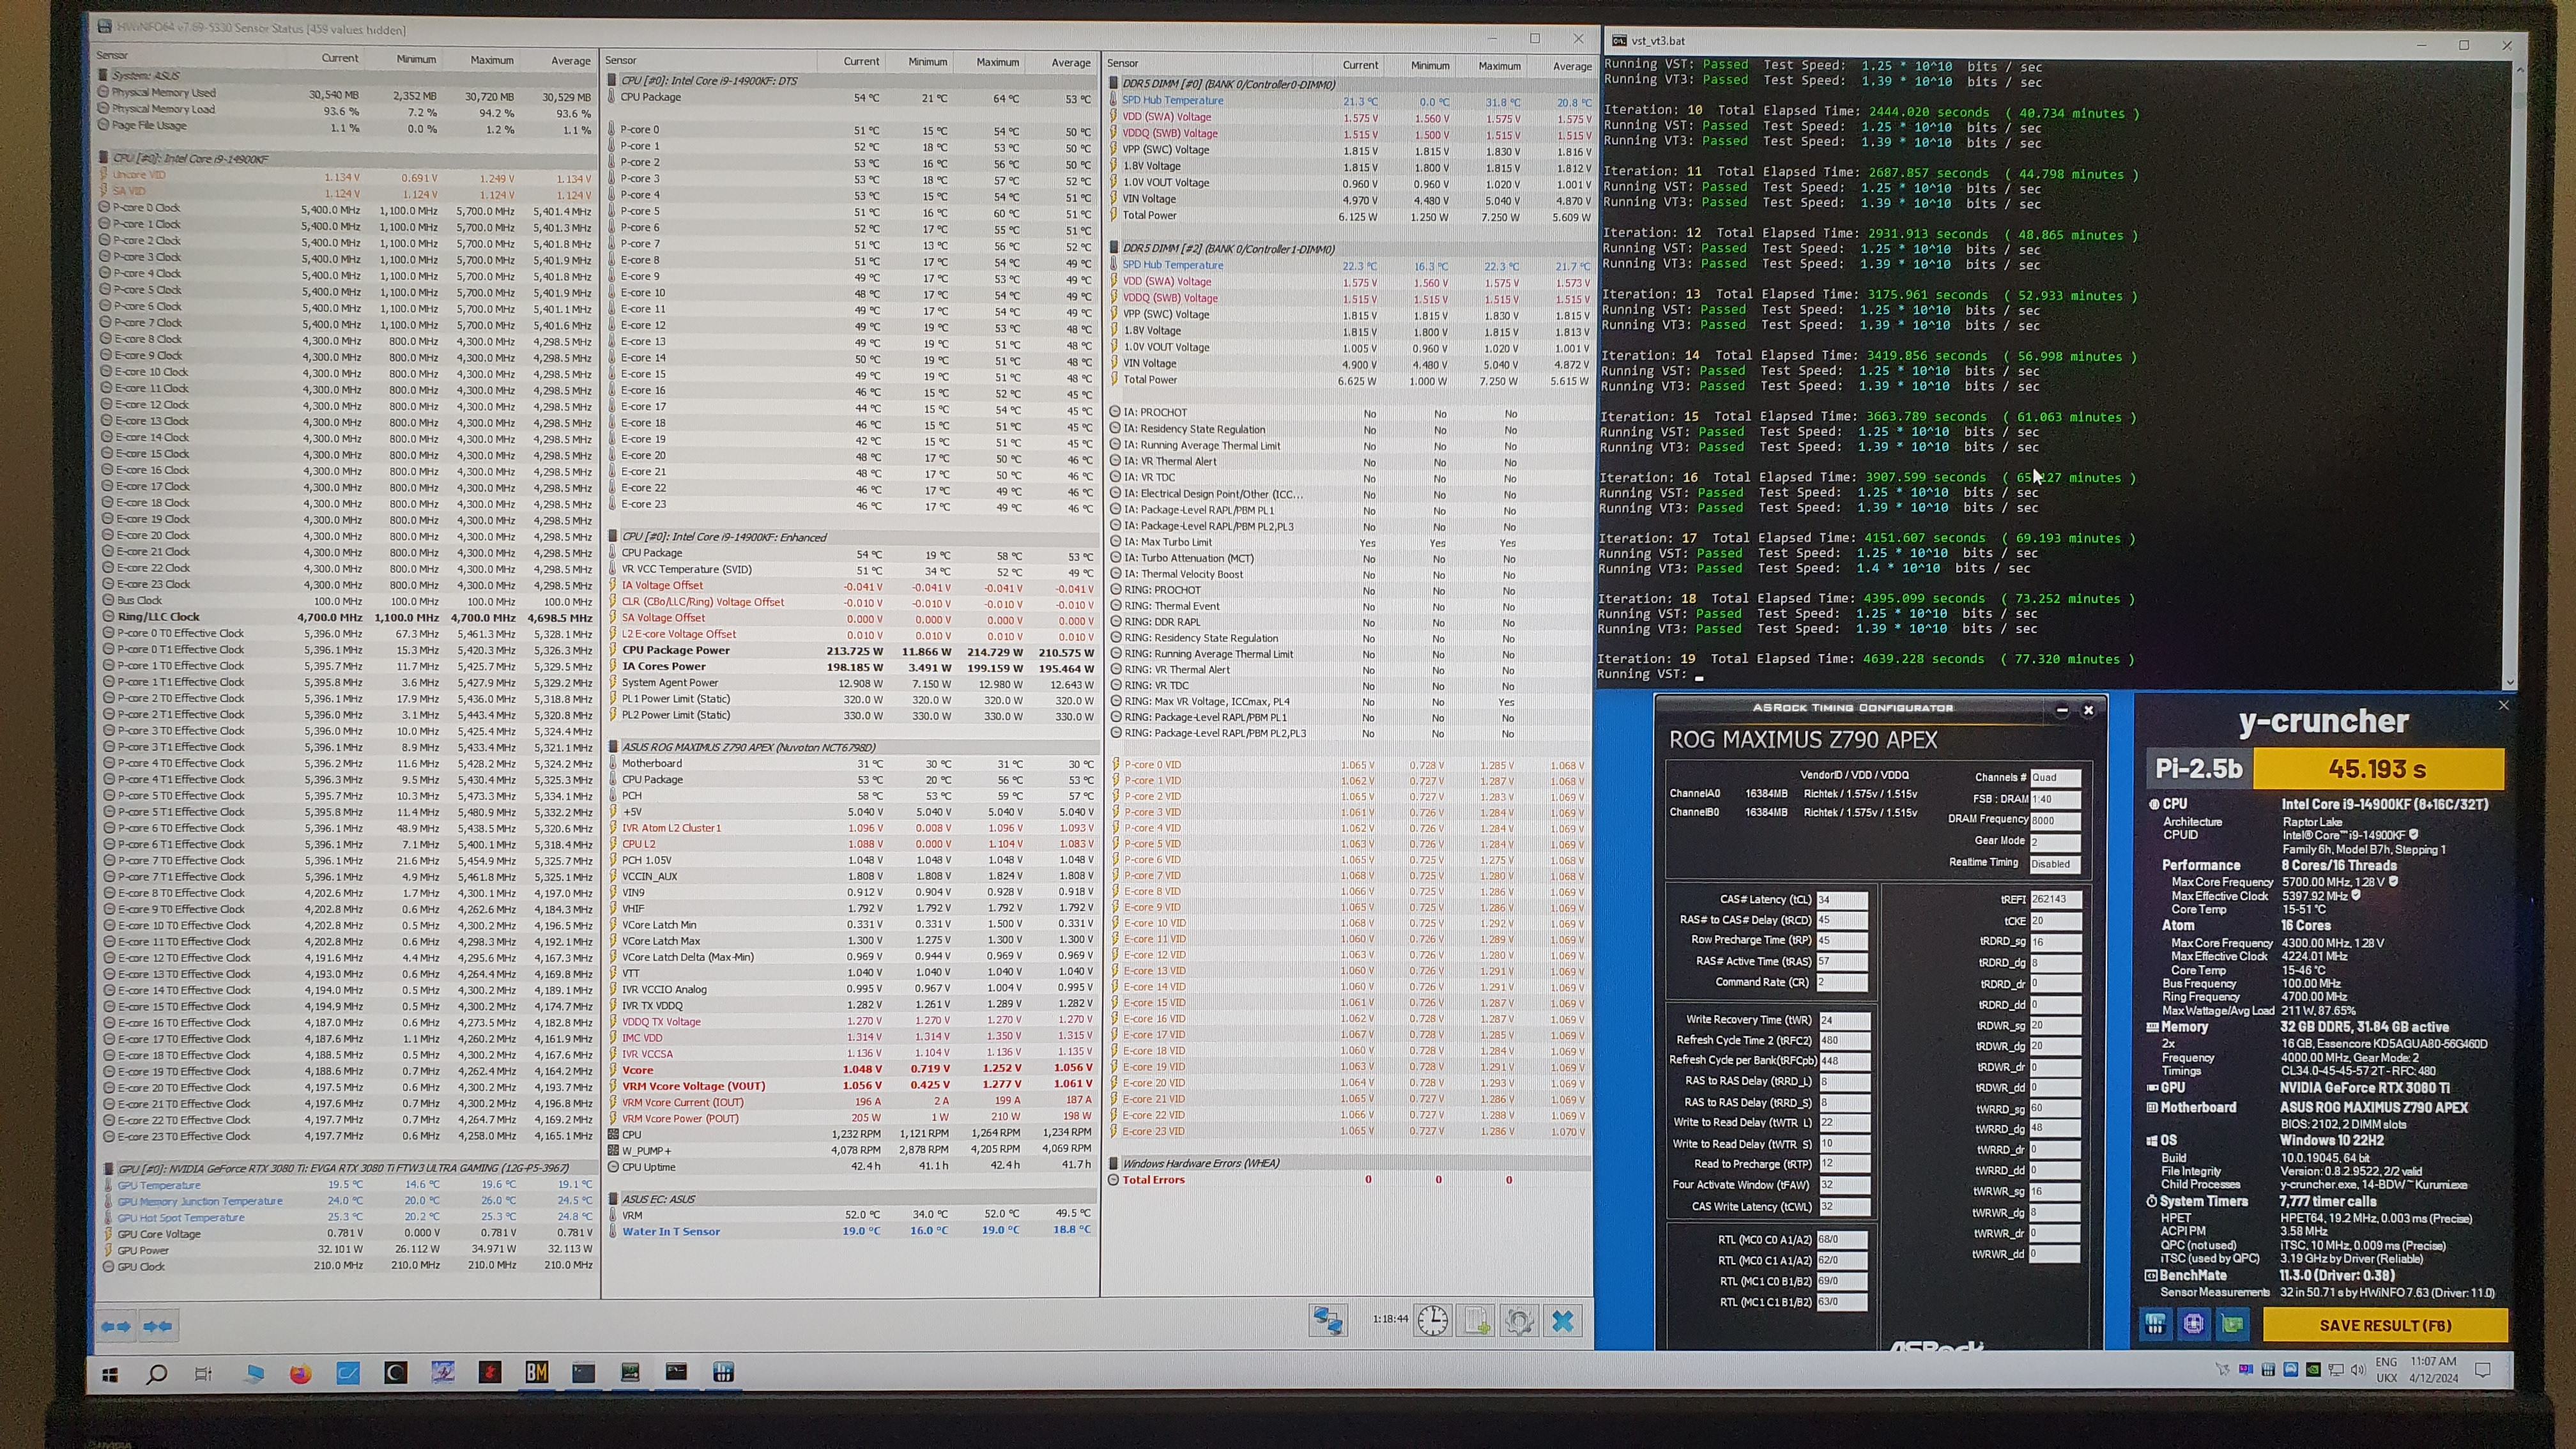2576x1449 pixels.
Task: Click HWiNFO collapse columns arrows button
Action: coord(157,1326)
